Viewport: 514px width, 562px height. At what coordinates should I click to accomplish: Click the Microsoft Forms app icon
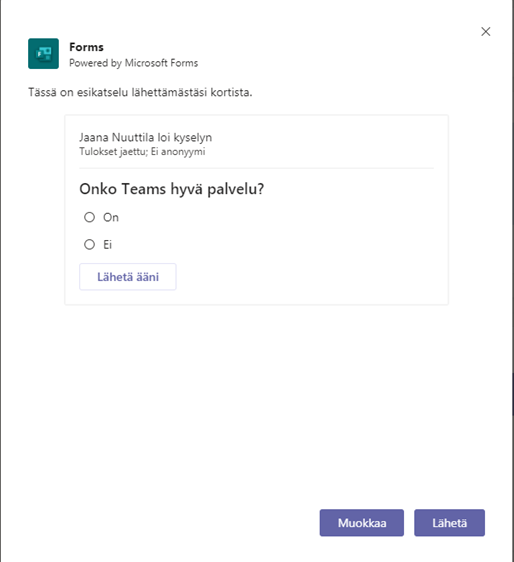coord(43,53)
